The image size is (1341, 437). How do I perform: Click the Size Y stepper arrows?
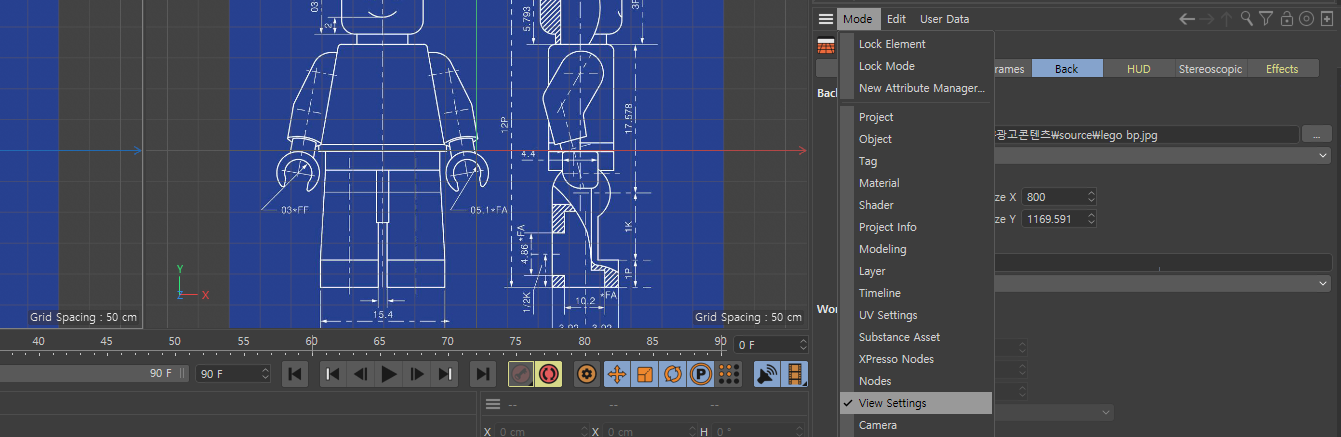tap(1091, 218)
